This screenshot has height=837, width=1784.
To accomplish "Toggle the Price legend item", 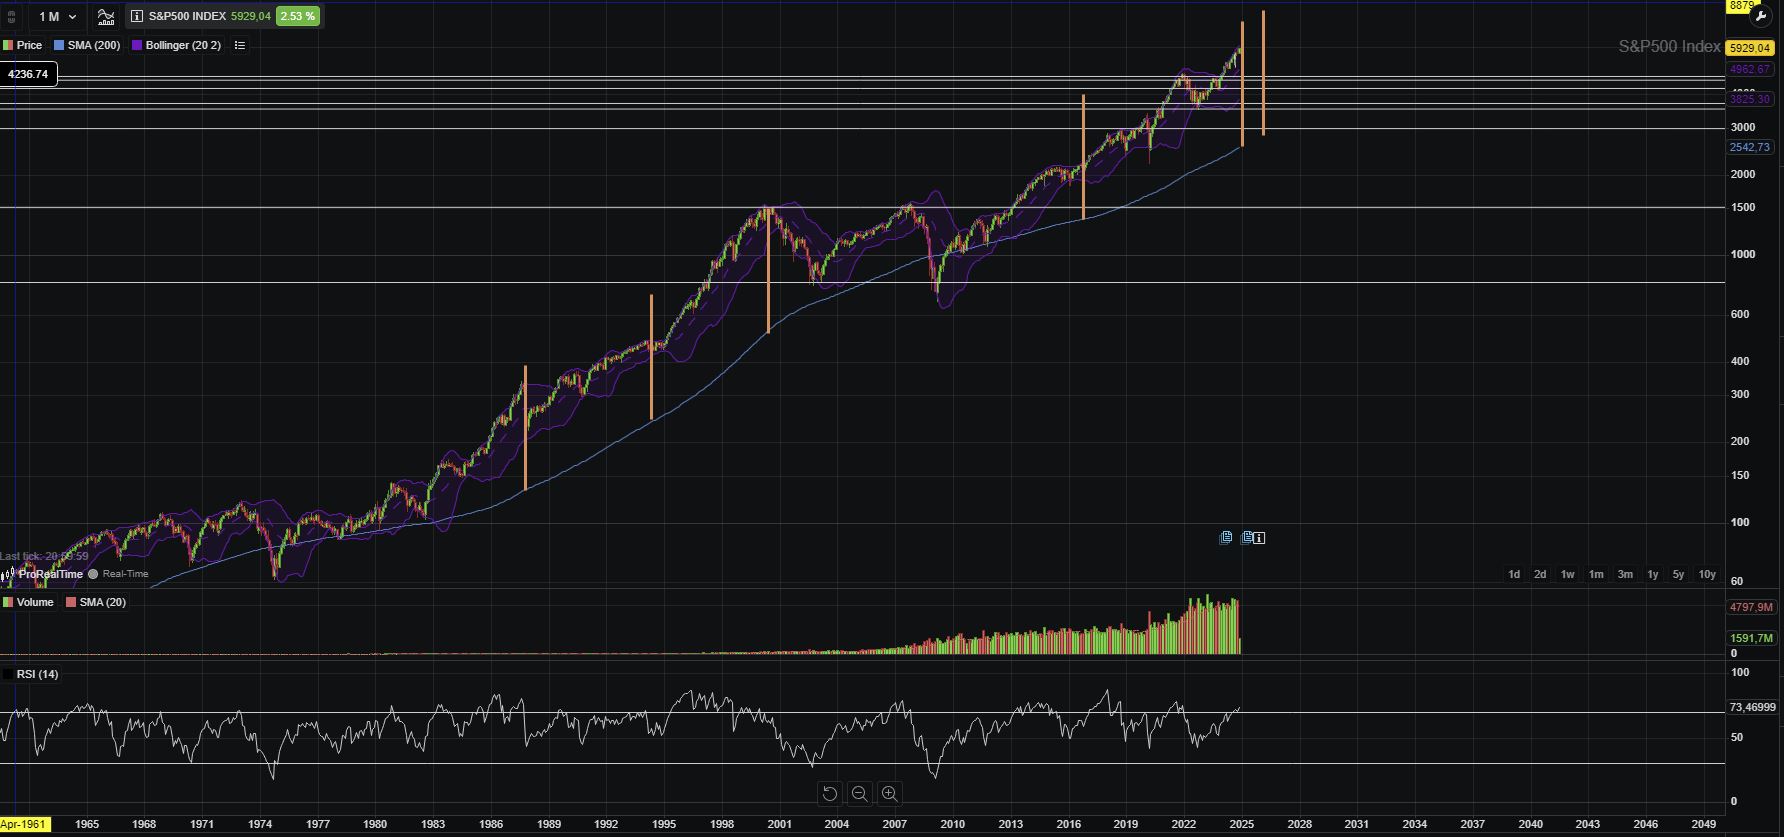I will (22, 45).
